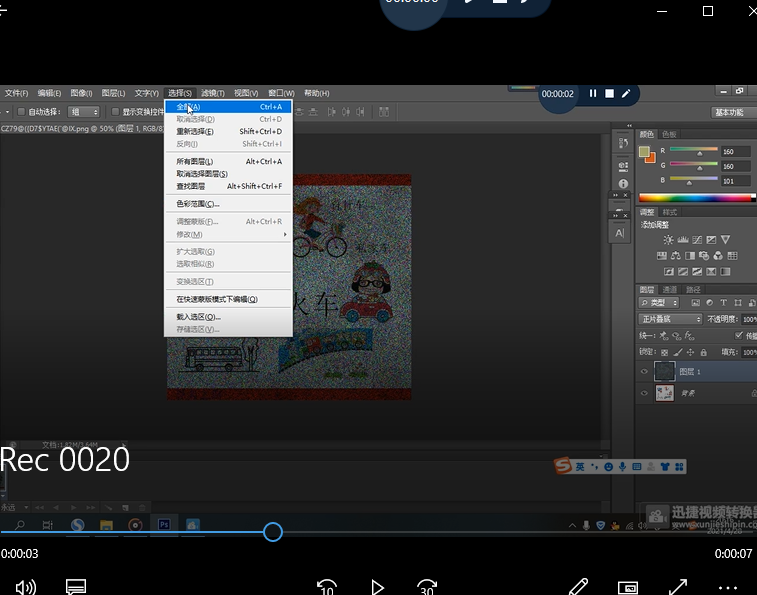Lock transparent pixels in Layers panel

pos(665,353)
